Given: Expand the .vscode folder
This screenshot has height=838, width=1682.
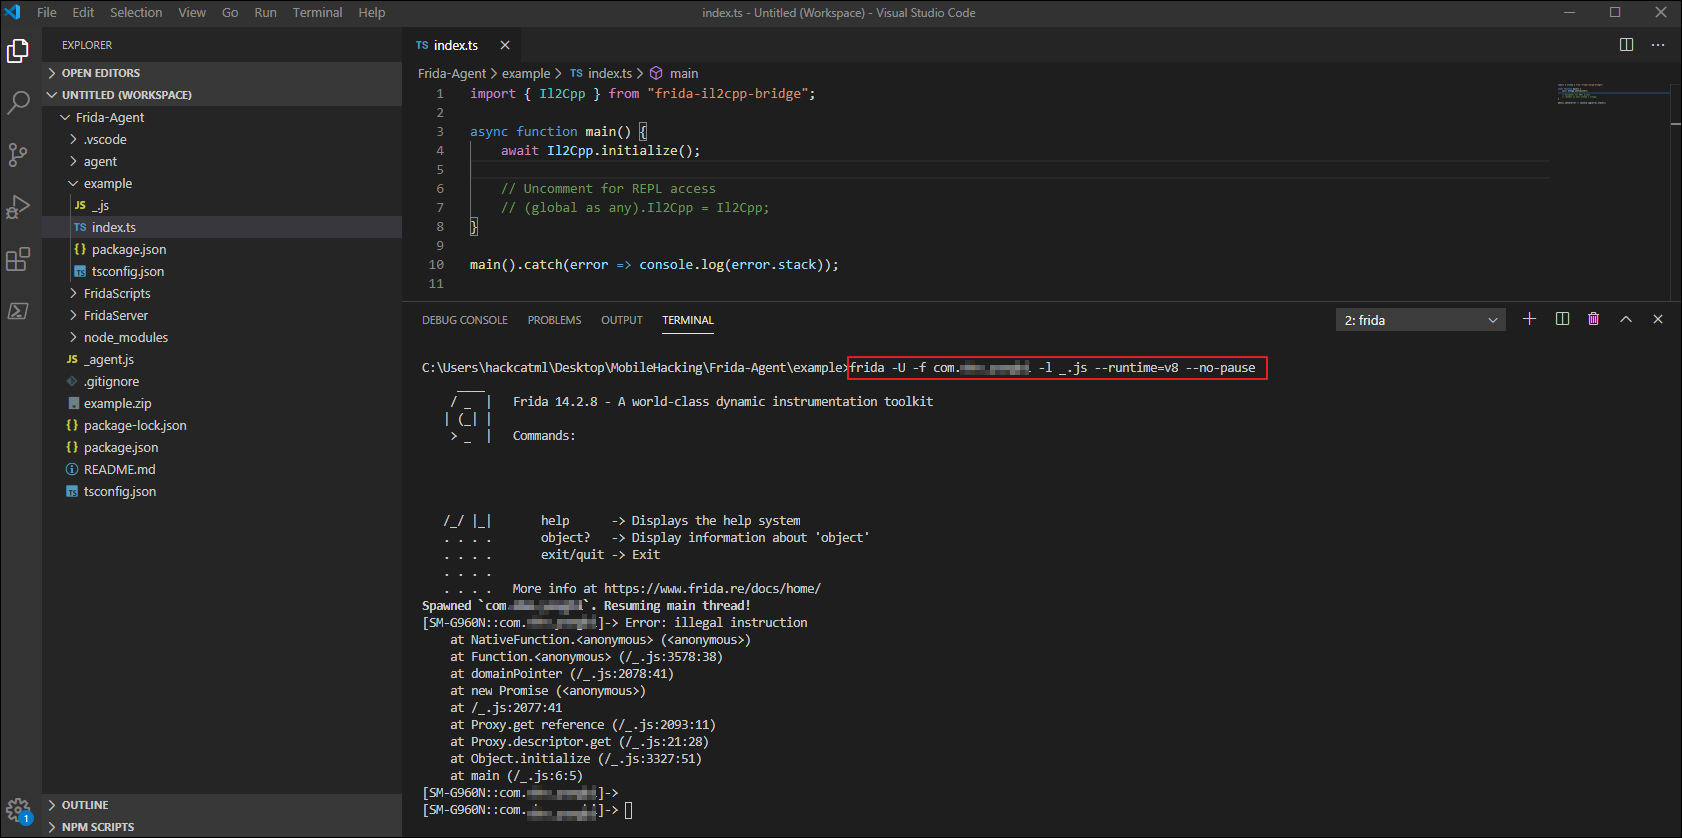Looking at the screenshot, I should [222, 139].
